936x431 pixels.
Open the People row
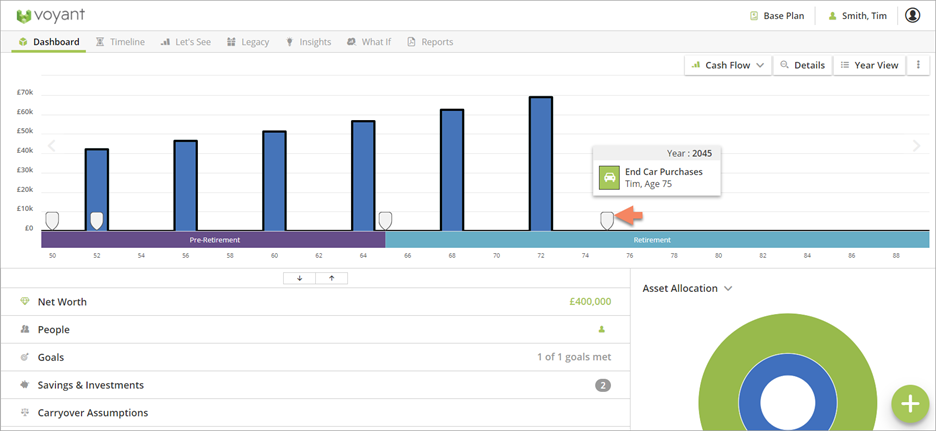pos(315,330)
